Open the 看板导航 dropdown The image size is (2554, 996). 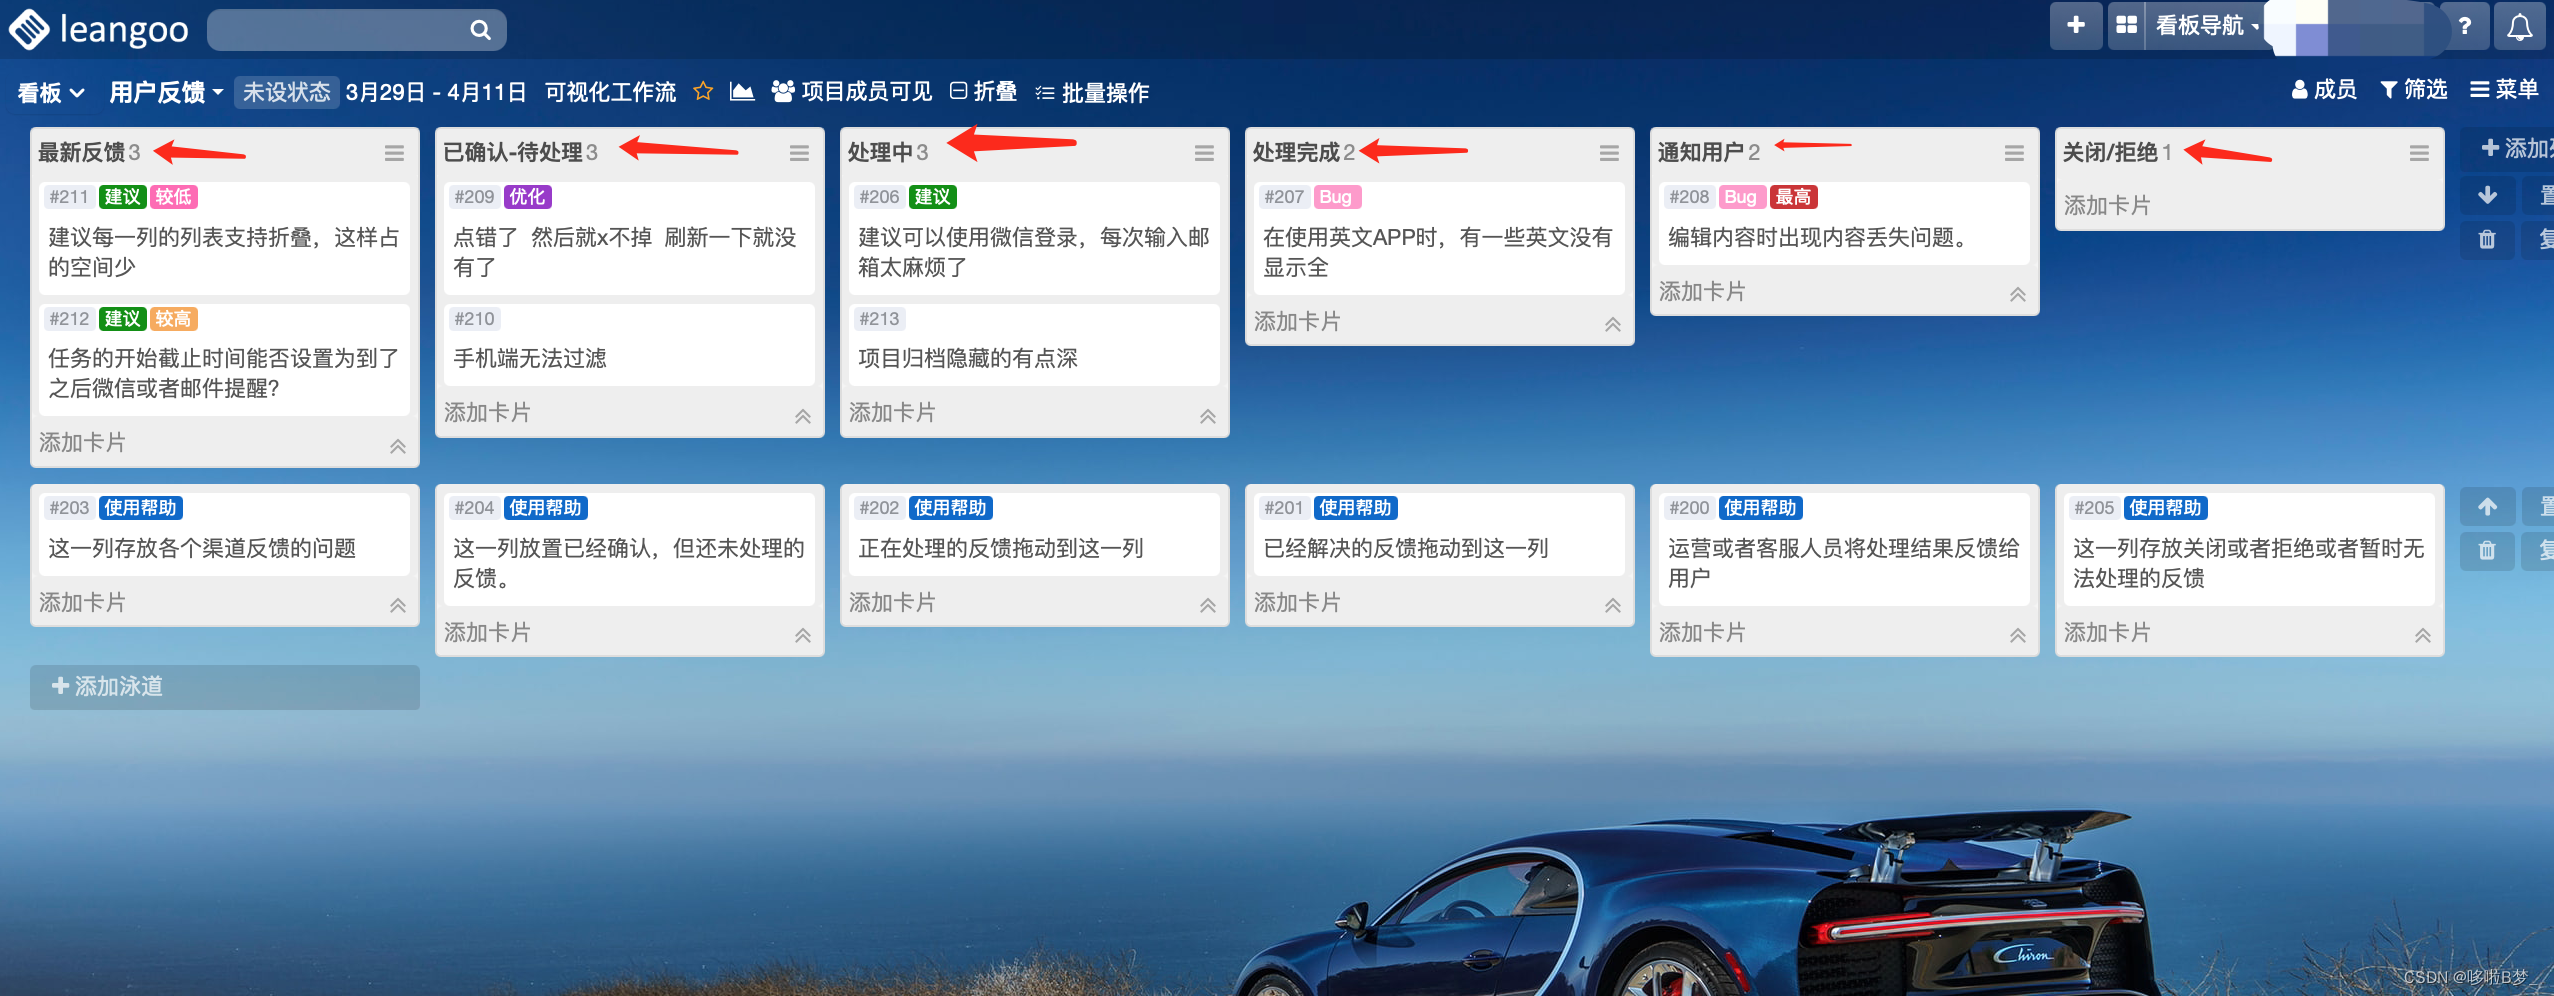click(2206, 26)
